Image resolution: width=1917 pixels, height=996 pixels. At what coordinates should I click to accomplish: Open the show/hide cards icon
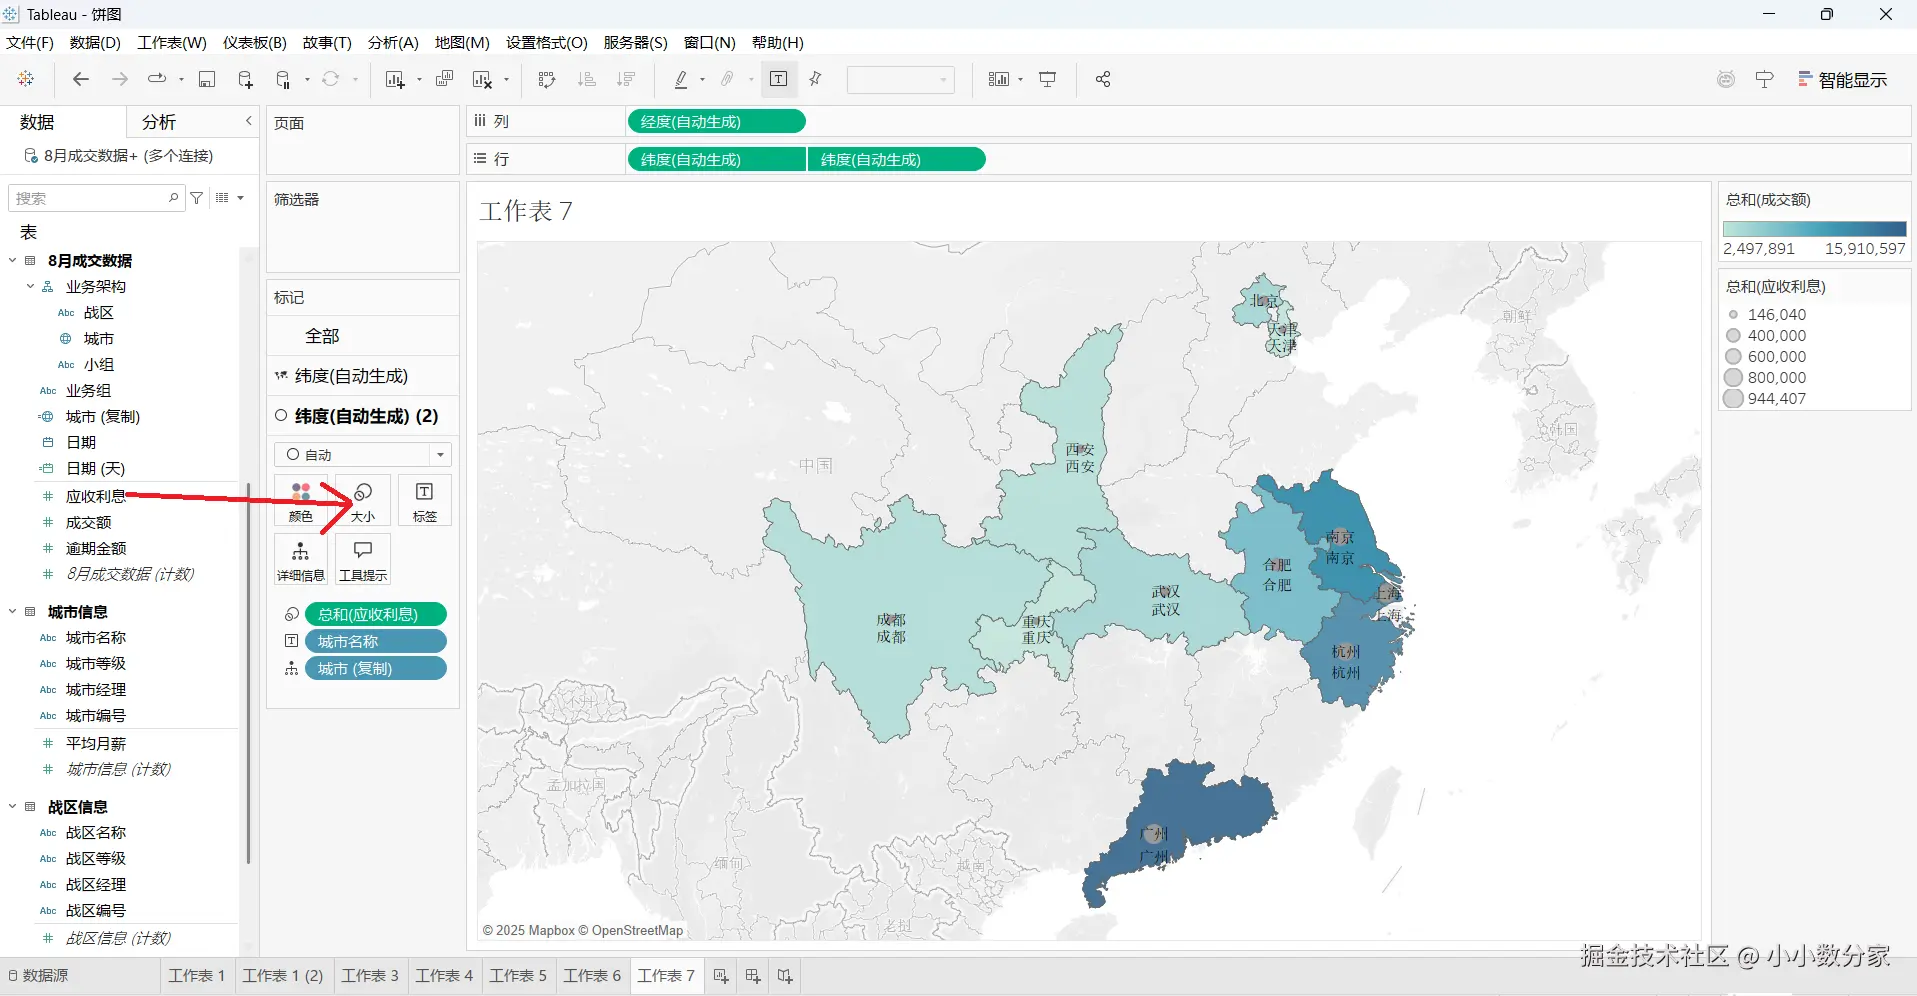pos(999,79)
